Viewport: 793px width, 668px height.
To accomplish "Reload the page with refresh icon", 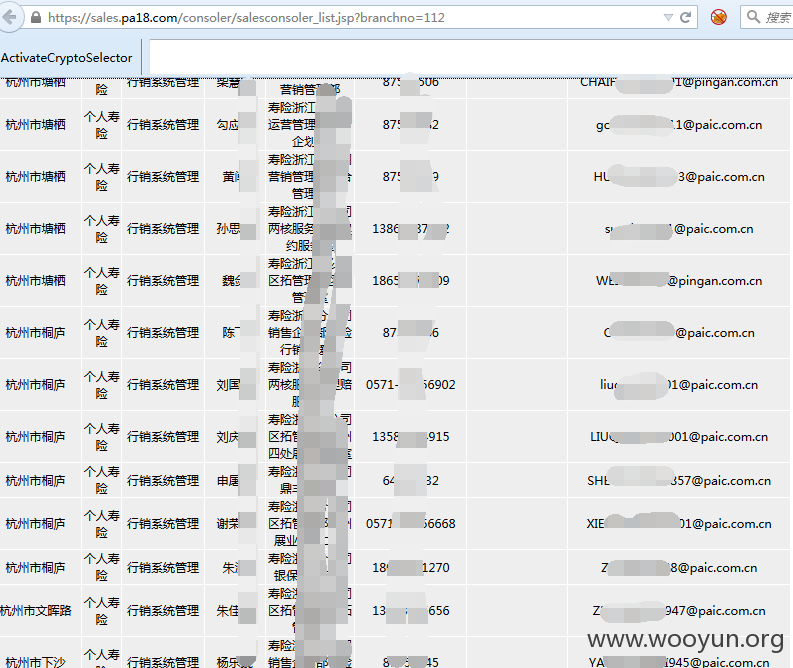I will 685,18.
